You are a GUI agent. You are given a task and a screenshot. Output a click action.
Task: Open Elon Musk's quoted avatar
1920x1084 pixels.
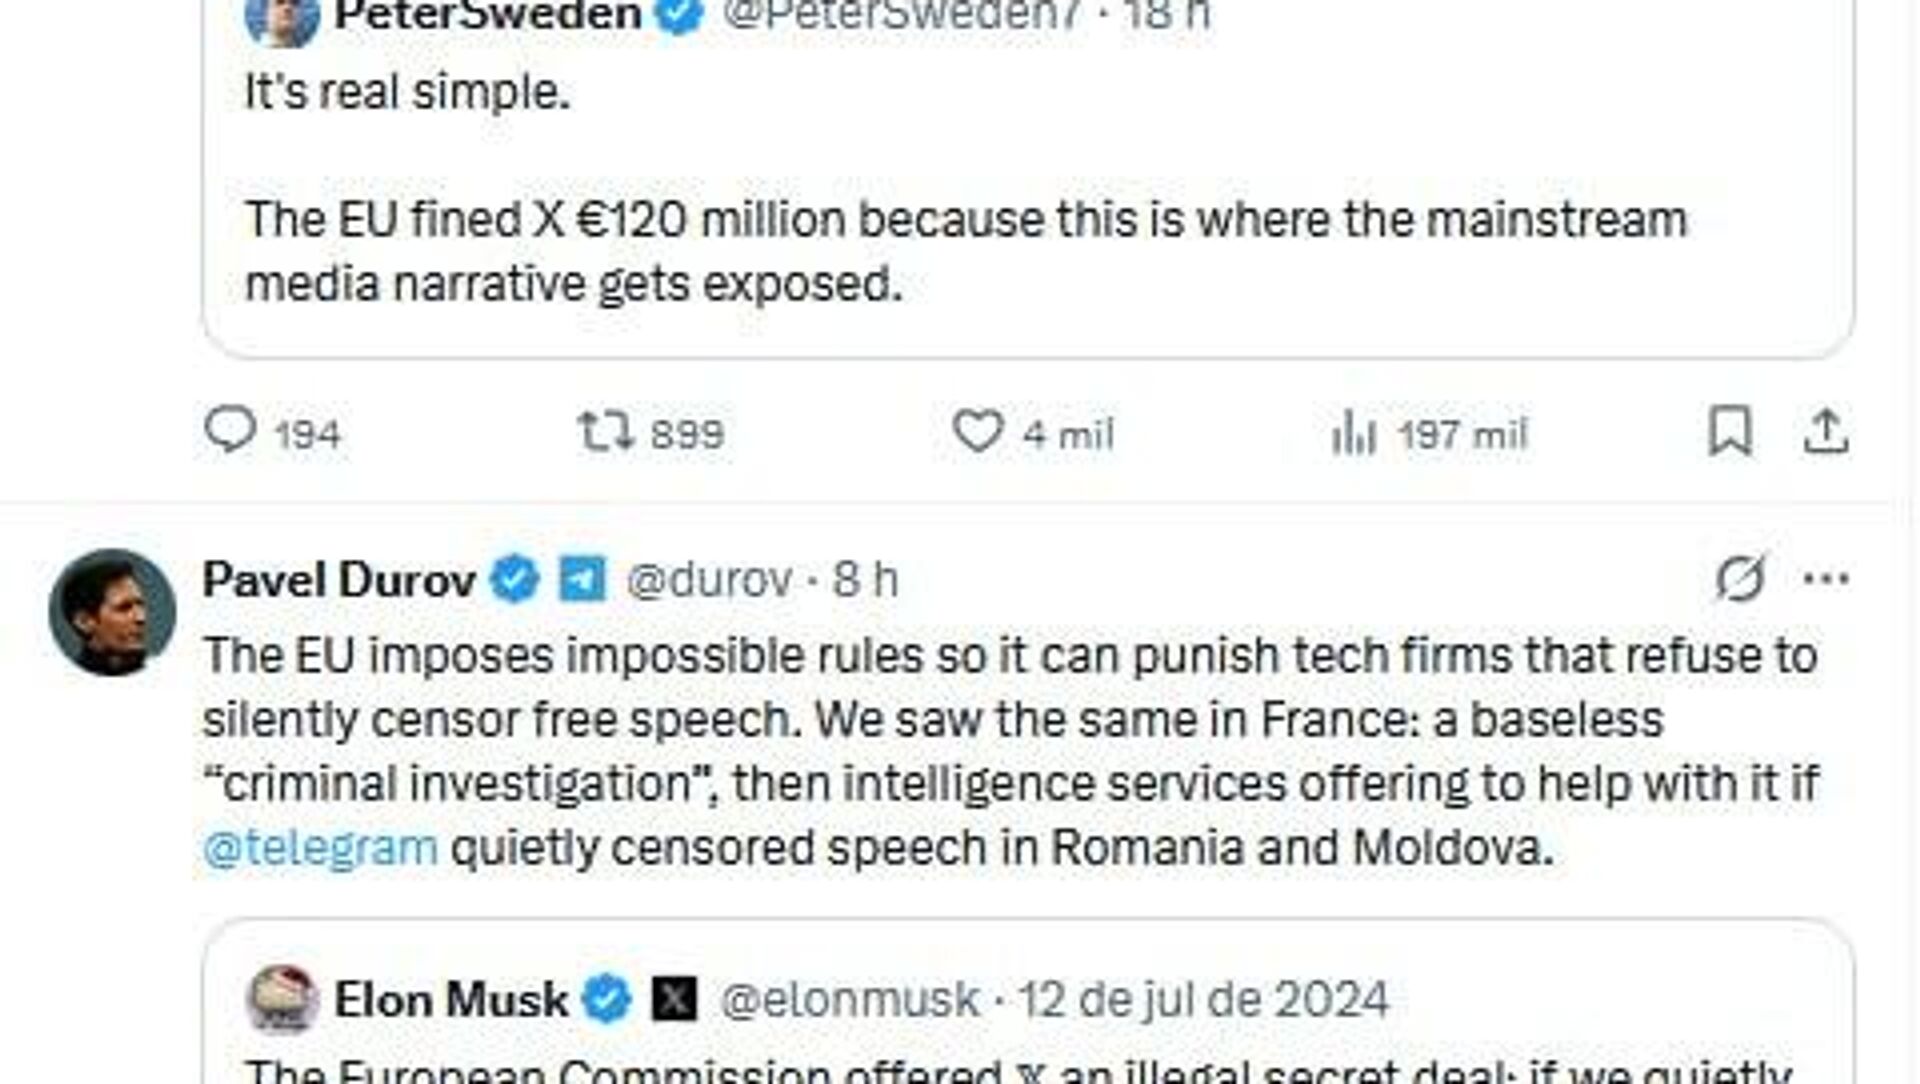[282, 999]
